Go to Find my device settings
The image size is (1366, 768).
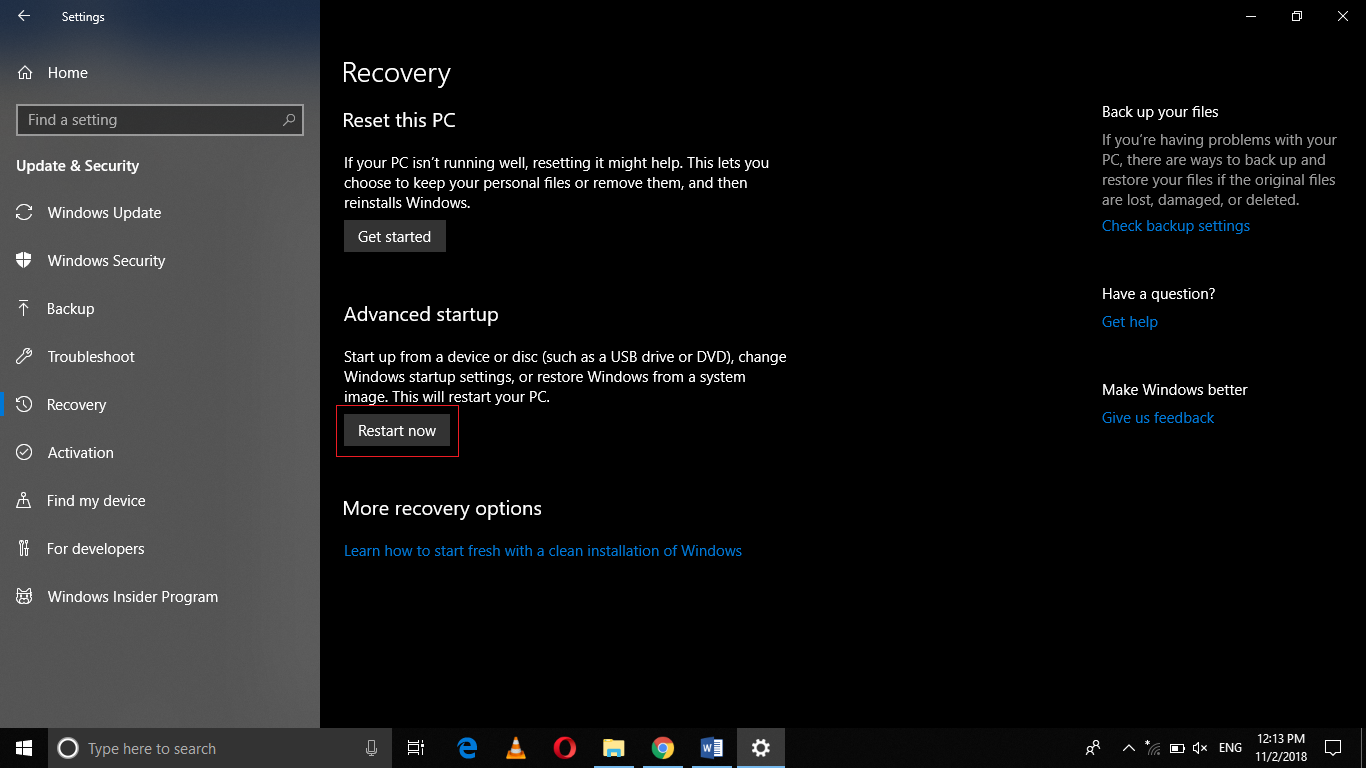coord(160,500)
